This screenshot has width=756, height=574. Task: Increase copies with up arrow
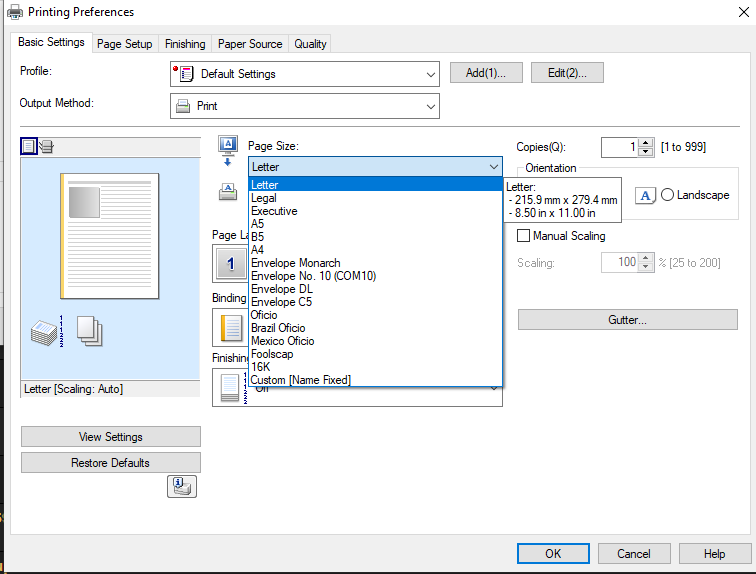[x=646, y=143]
